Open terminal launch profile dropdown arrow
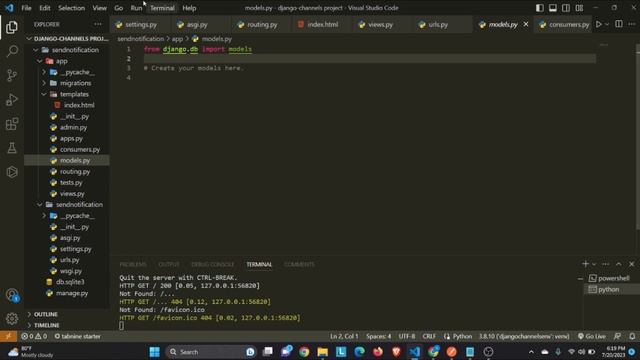 [594, 264]
